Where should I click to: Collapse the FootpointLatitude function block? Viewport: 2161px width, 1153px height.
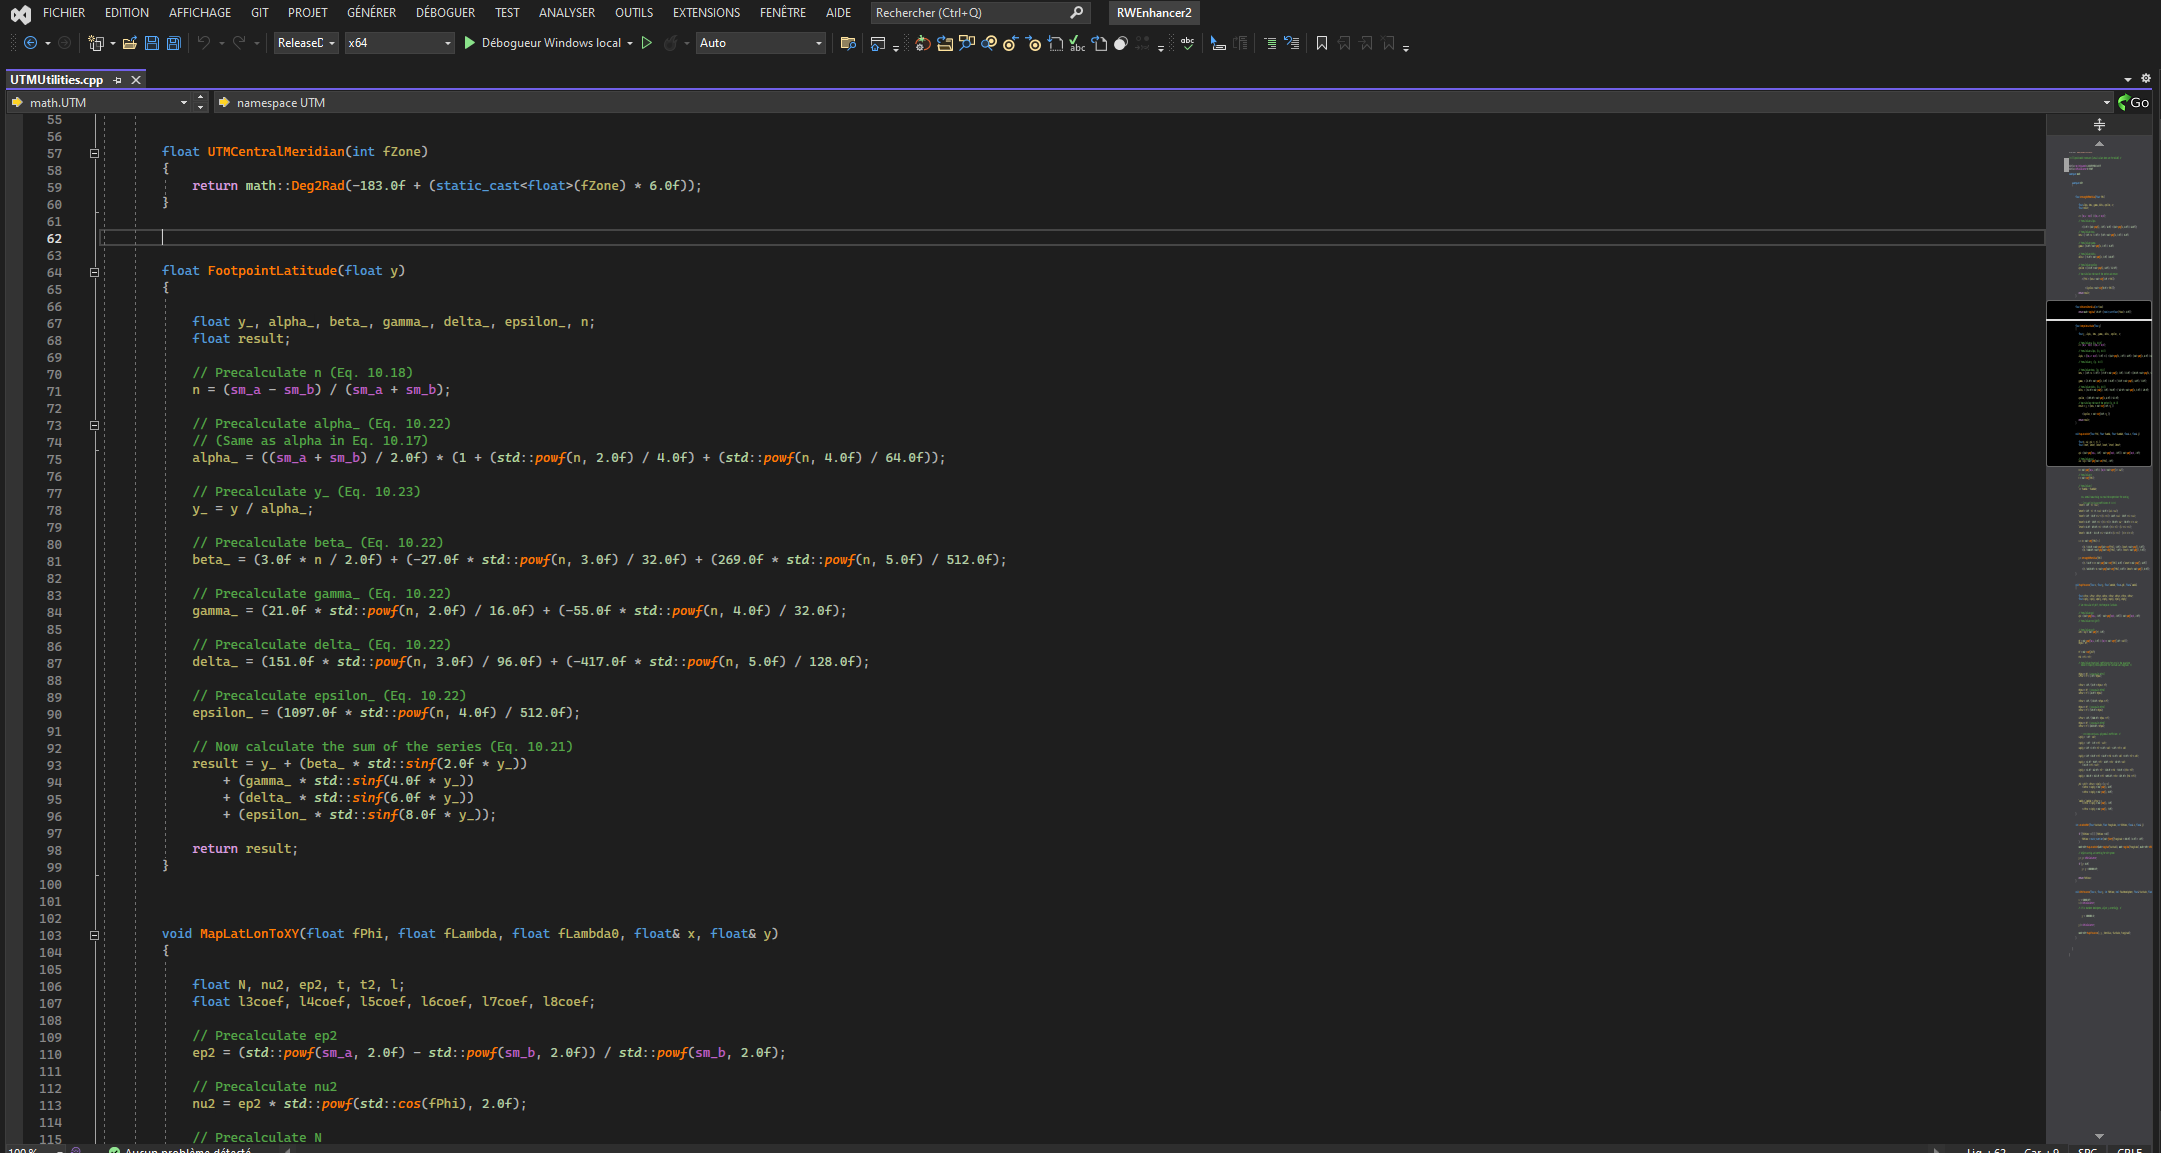[95, 272]
